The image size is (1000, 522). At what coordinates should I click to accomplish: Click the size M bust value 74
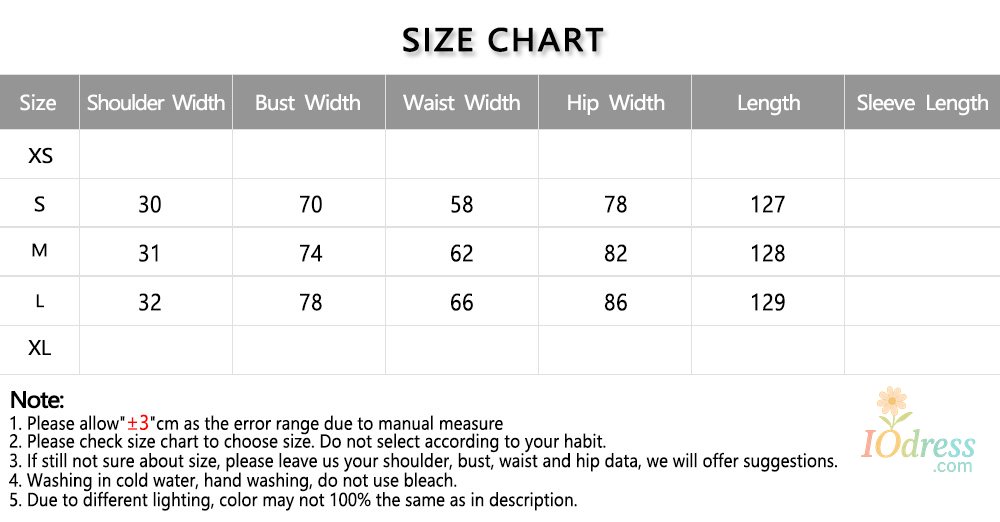pos(311,253)
